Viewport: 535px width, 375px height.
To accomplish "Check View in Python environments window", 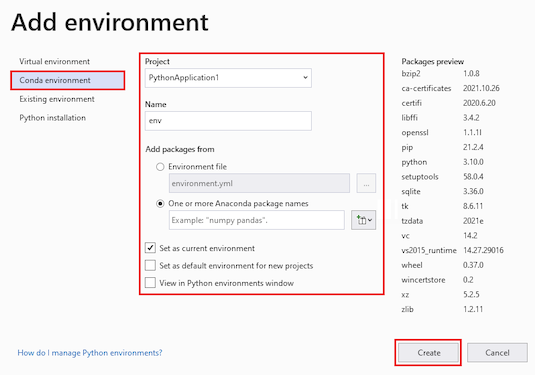I will tap(150, 283).
